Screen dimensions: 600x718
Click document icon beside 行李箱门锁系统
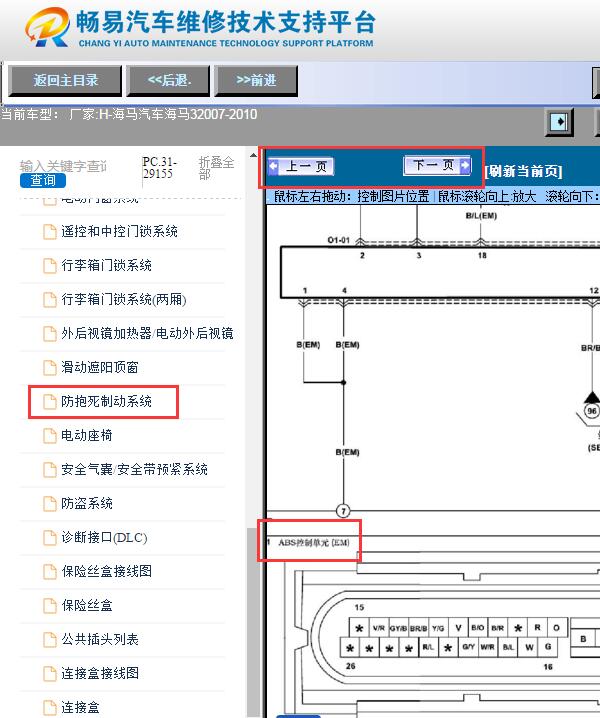[49, 266]
